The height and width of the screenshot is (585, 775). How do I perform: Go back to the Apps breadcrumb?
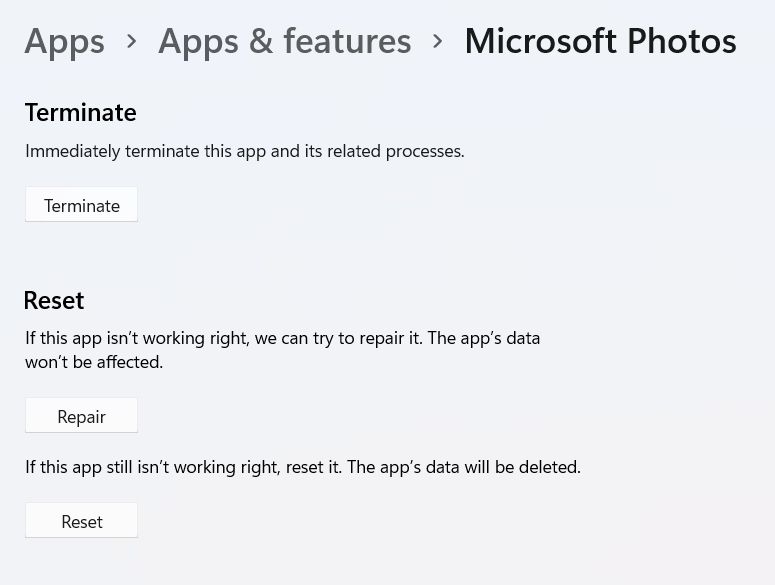coord(64,41)
